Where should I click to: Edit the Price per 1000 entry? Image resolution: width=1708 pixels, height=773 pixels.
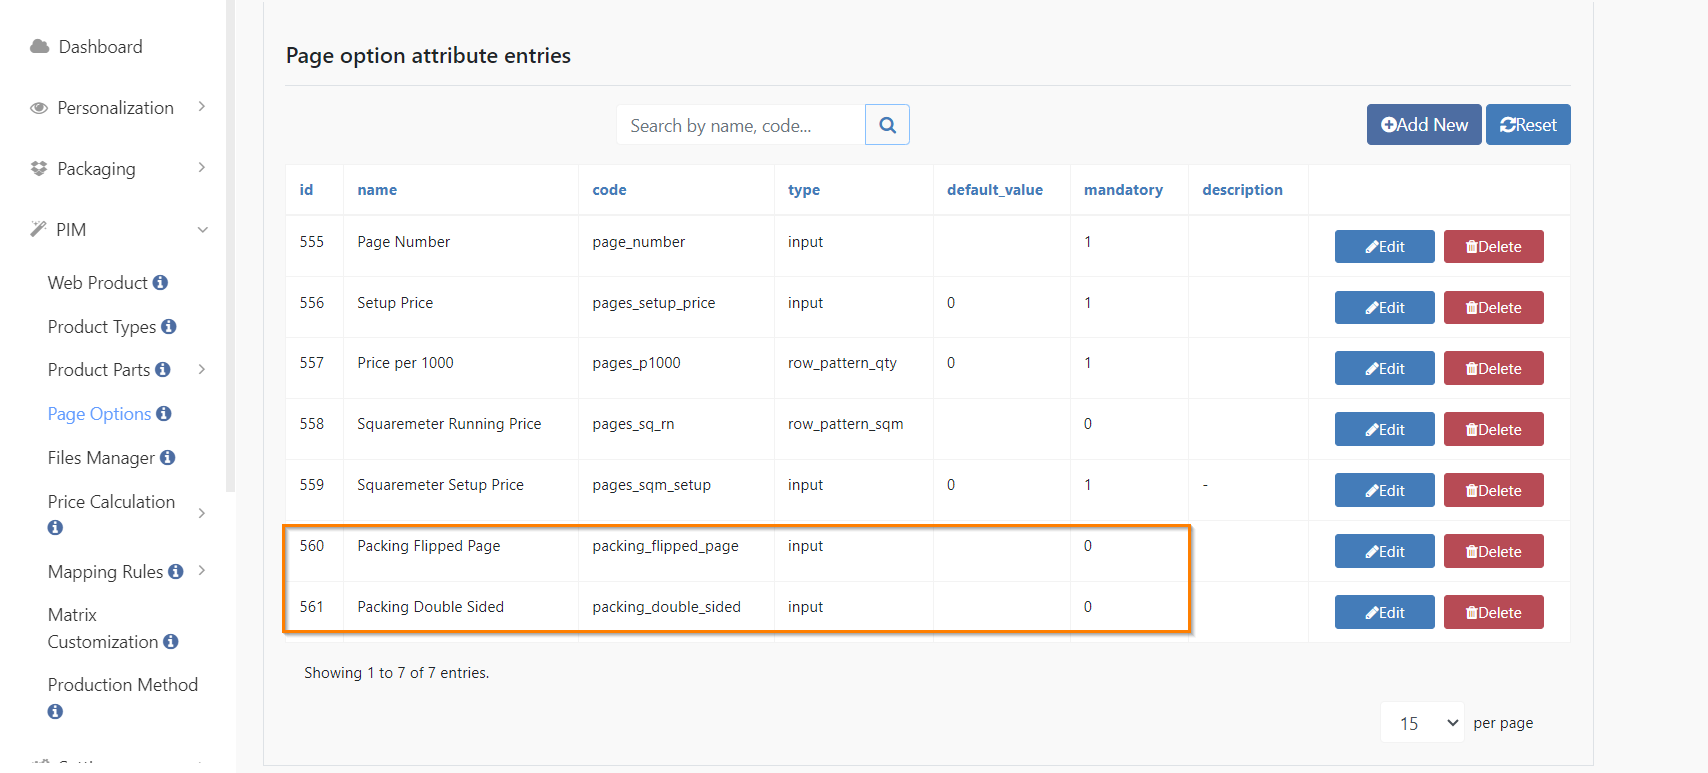pos(1385,369)
